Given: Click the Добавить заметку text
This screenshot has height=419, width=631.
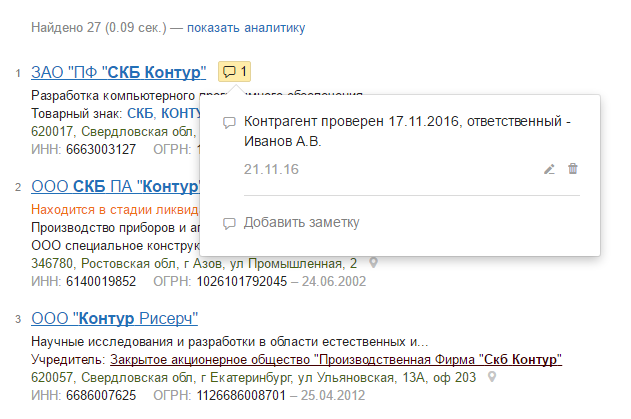Looking at the screenshot, I should tap(301, 222).
